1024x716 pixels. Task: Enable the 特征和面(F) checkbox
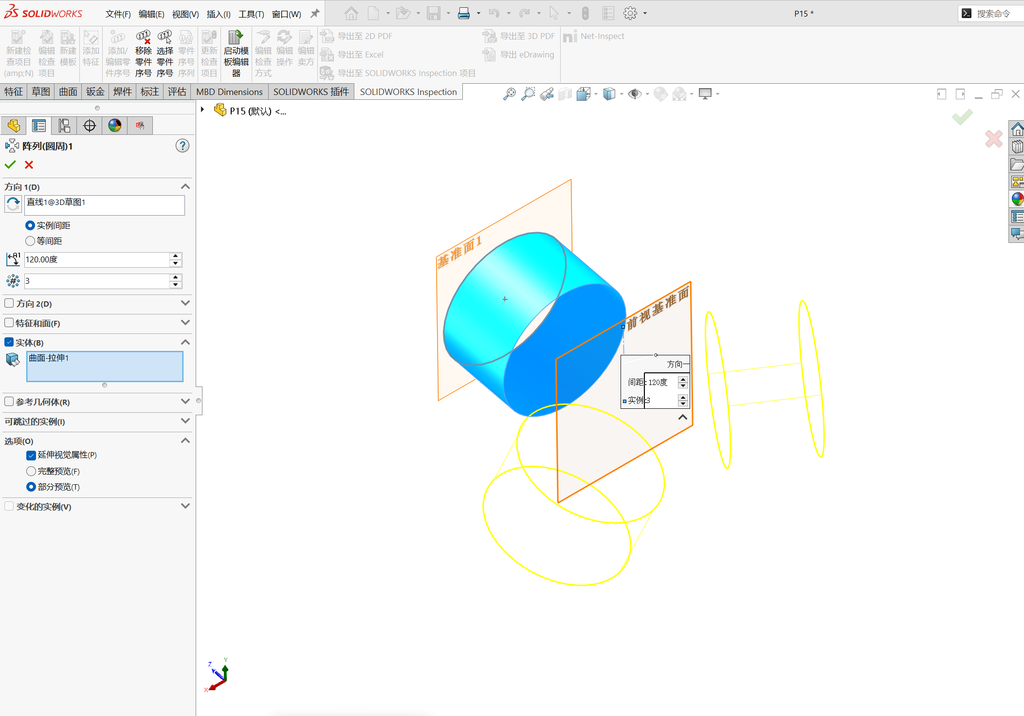point(9,323)
